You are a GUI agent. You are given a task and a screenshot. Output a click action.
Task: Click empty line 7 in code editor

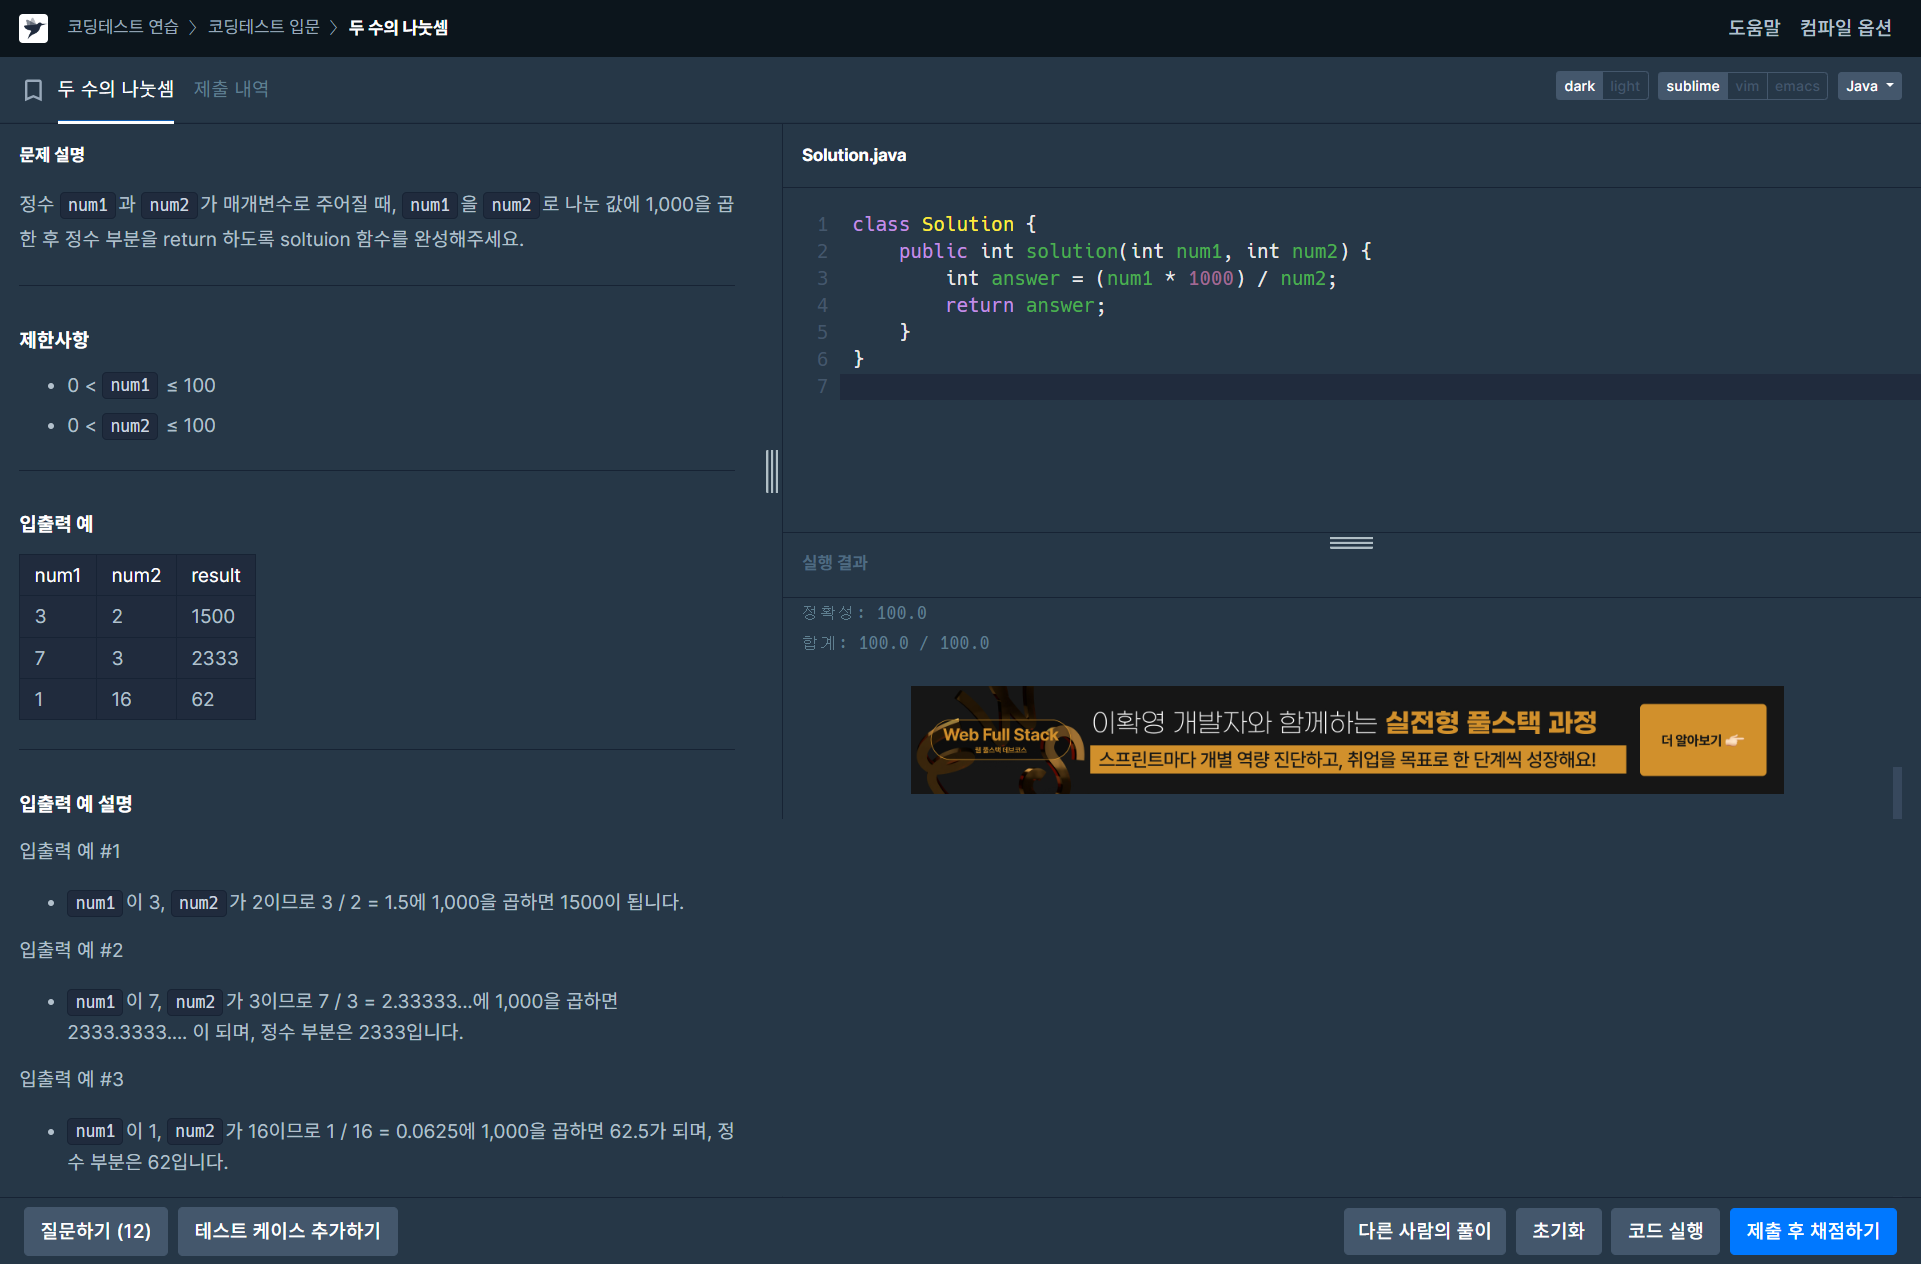[1200, 387]
